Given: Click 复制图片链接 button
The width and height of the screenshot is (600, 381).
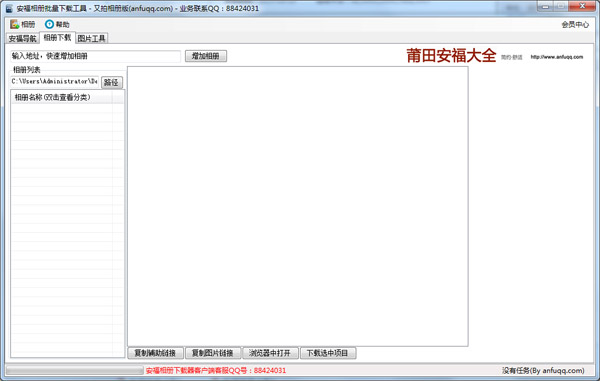Looking at the screenshot, I should point(213,353).
